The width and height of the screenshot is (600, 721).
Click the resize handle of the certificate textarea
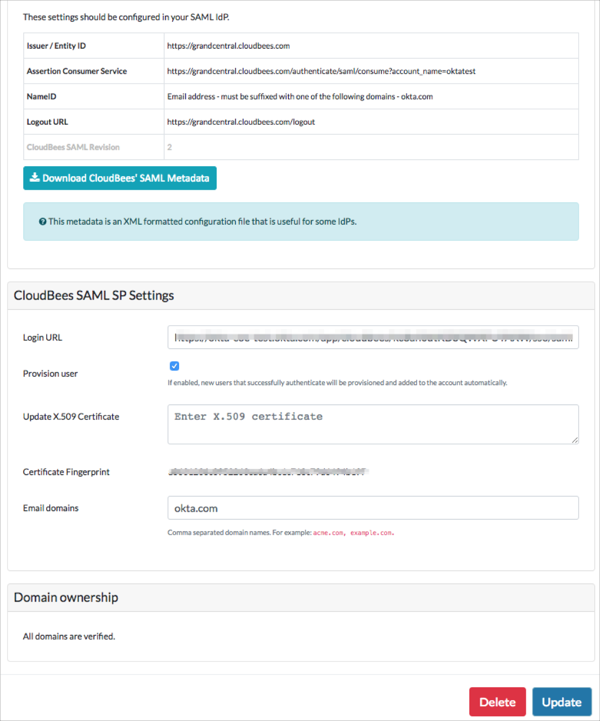pos(574,438)
